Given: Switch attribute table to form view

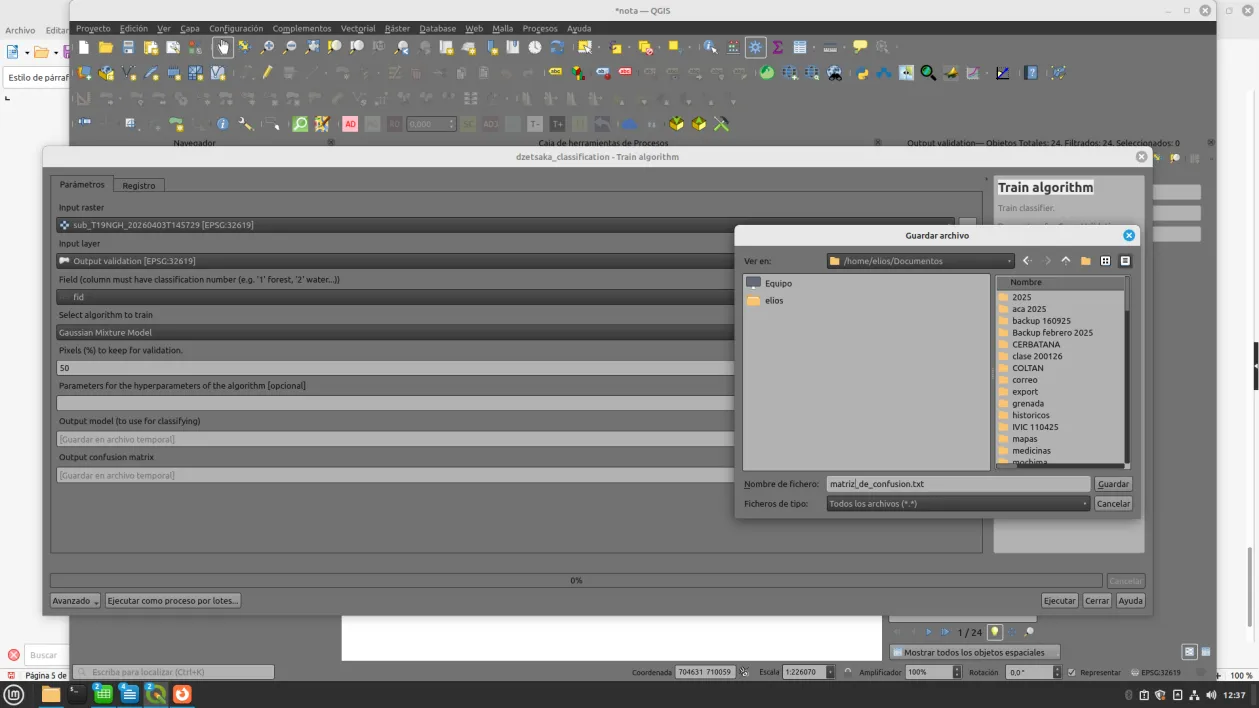Looking at the screenshot, I should (x=1190, y=652).
